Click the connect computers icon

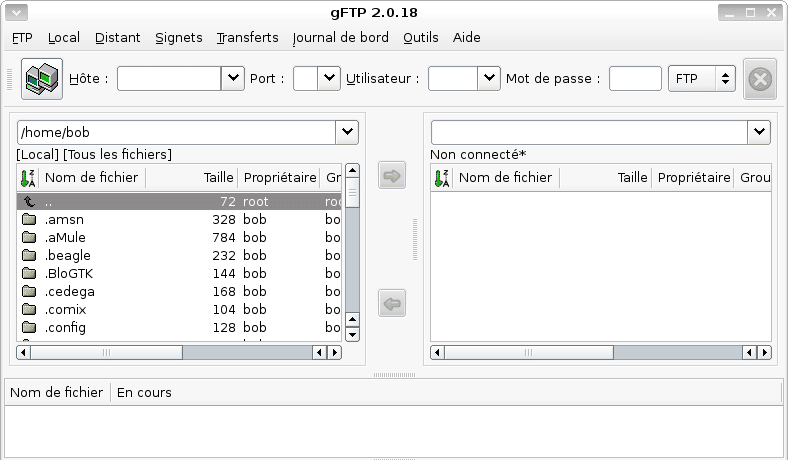tap(42, 78)
